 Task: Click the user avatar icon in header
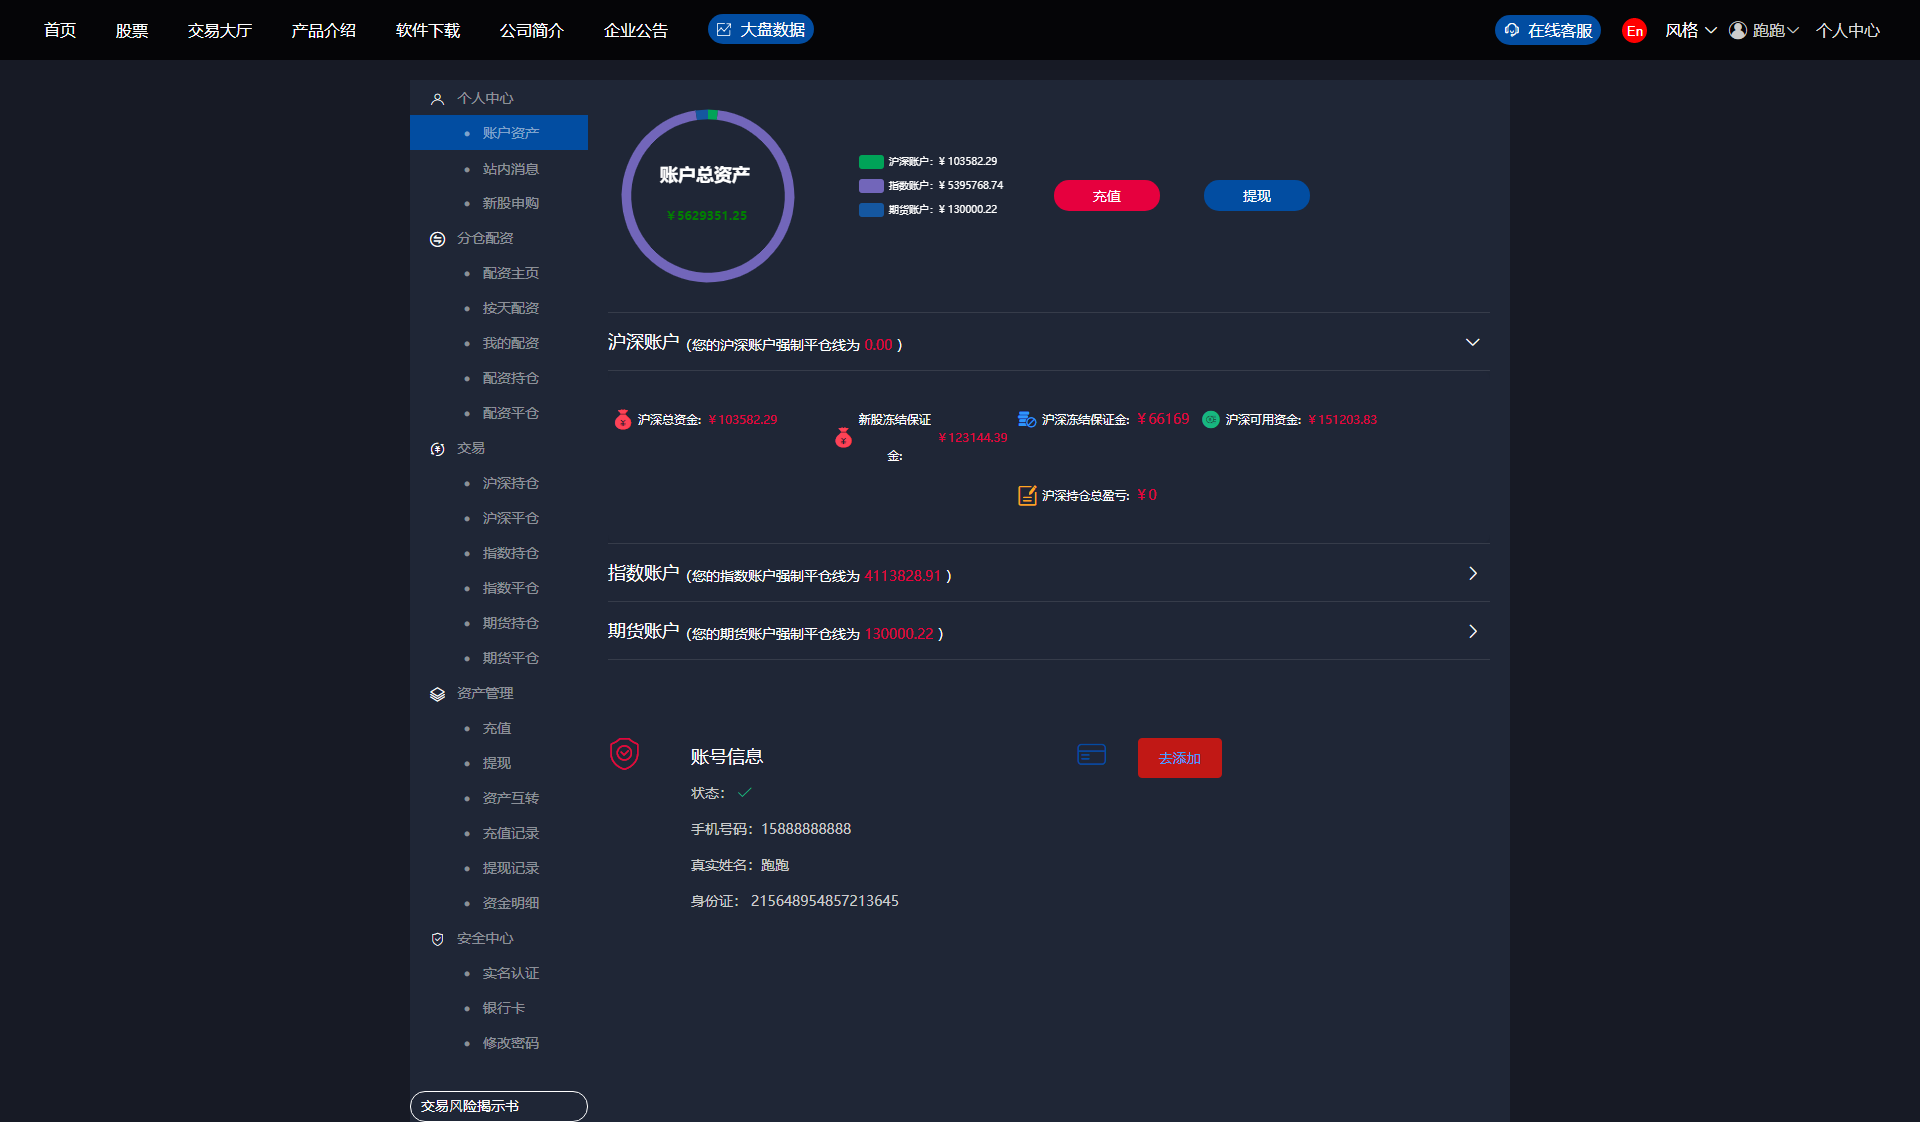click(1738, 30)
